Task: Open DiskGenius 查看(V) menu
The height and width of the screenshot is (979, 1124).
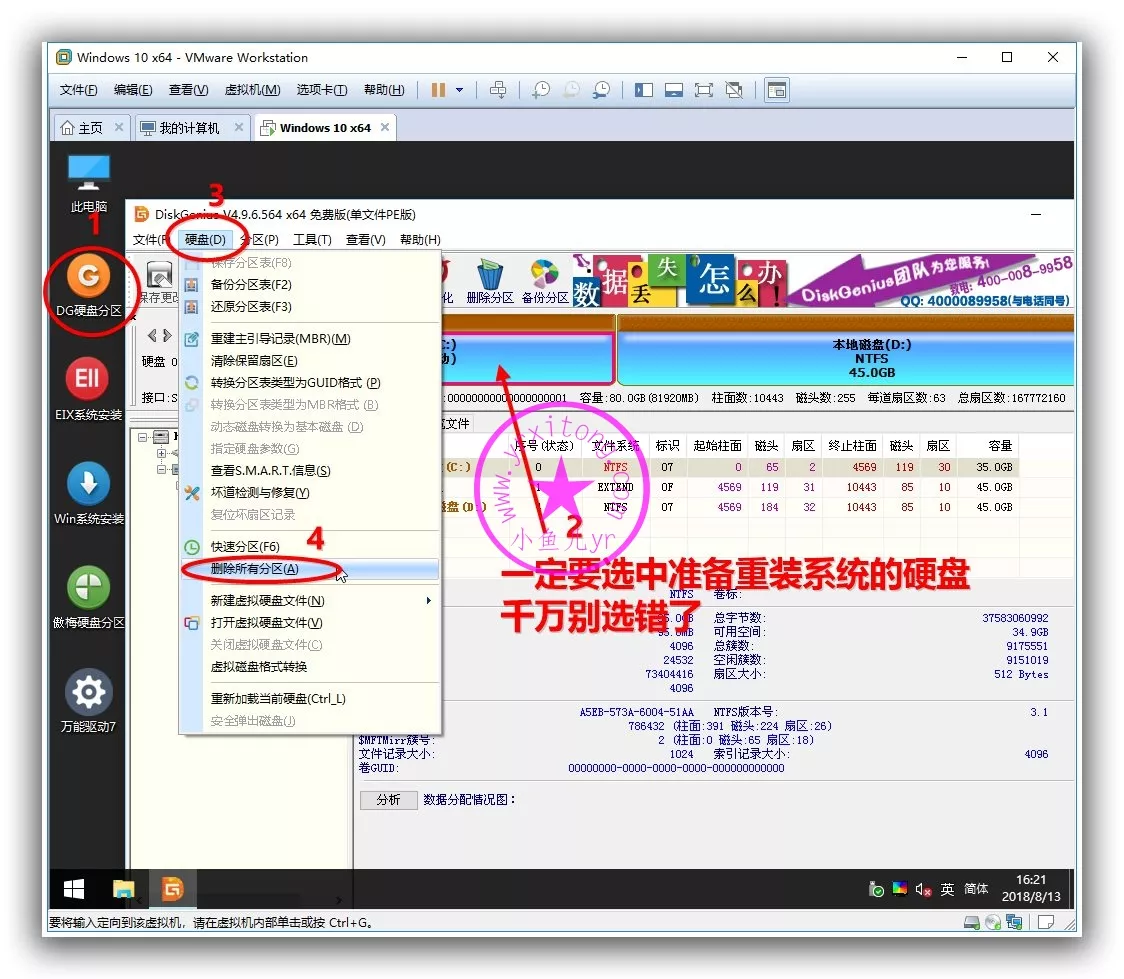Action: [366, 239]
